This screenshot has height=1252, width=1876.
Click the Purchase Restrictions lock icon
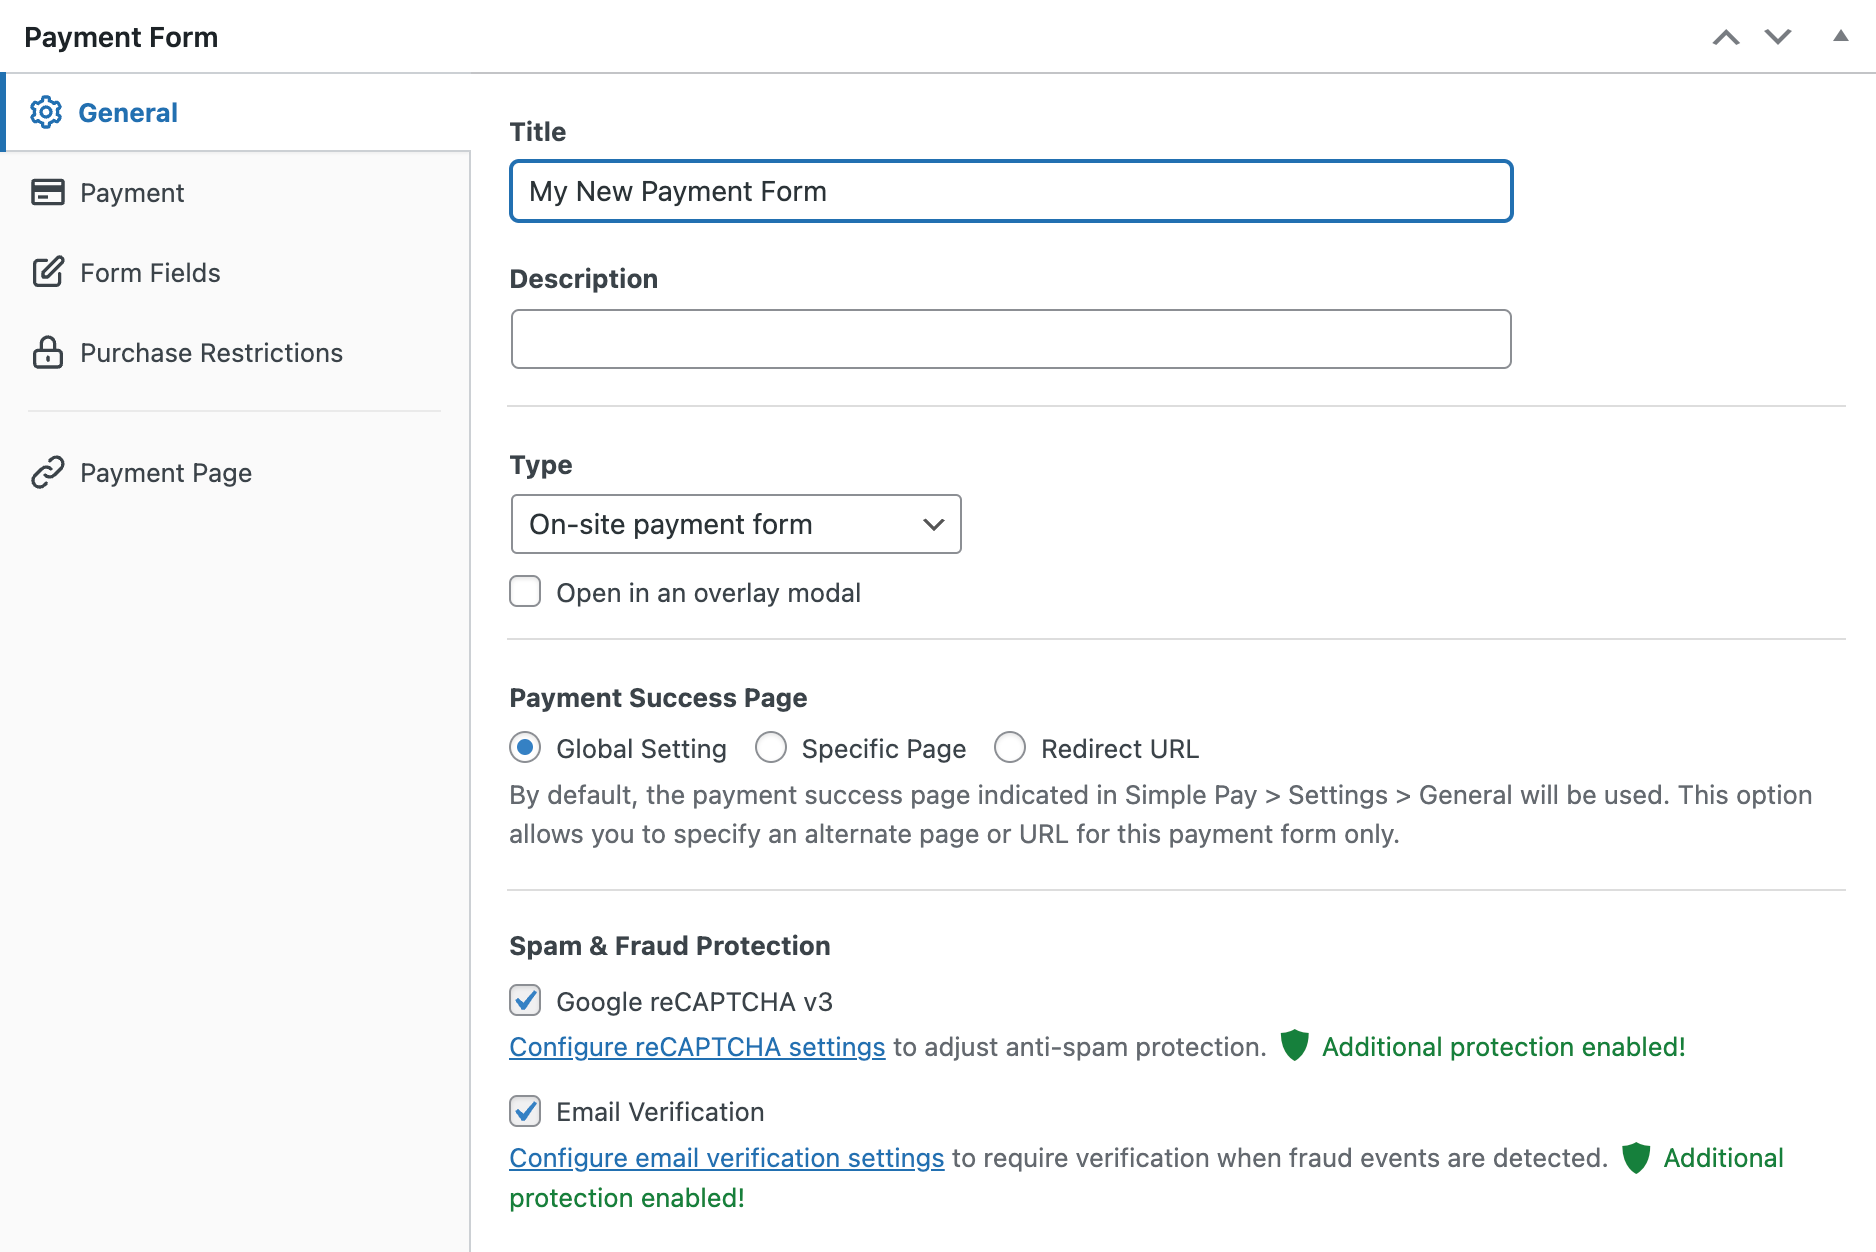point(47,352)
